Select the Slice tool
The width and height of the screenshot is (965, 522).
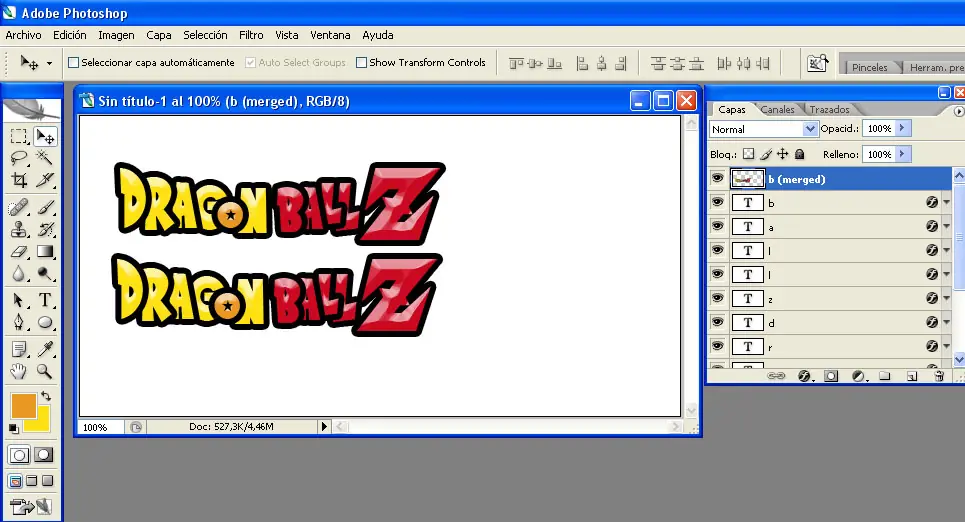click(45, 180)
